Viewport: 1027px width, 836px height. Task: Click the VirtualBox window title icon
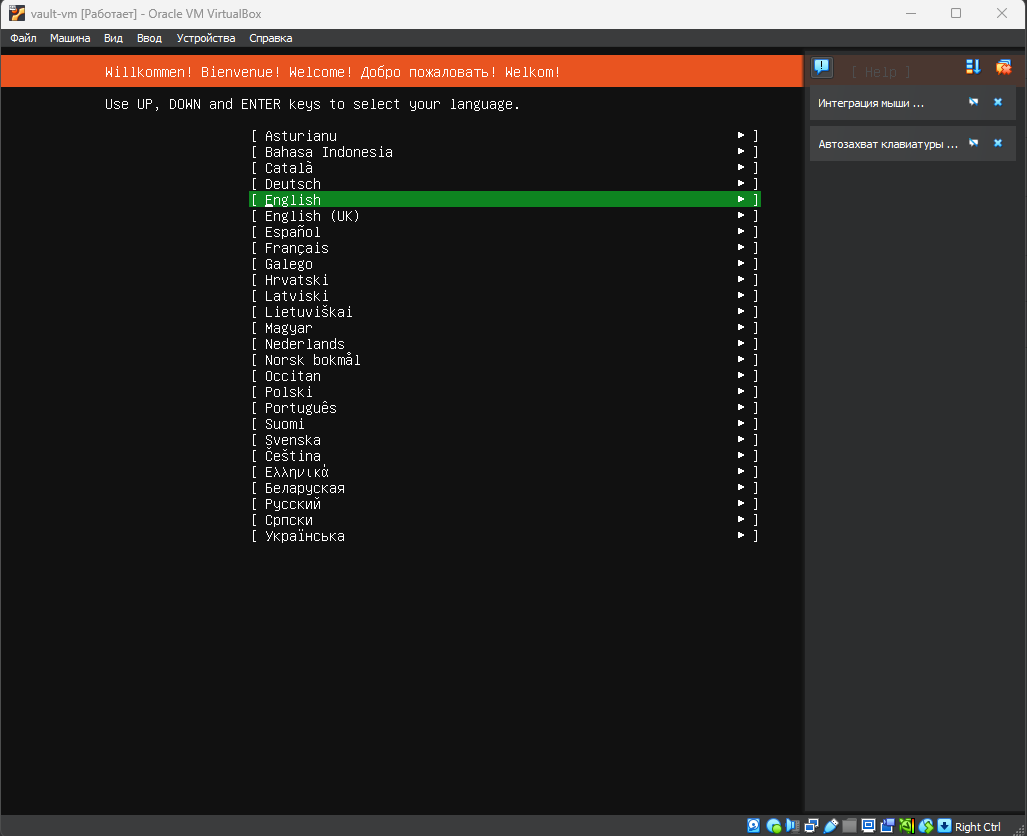point(16,13)
